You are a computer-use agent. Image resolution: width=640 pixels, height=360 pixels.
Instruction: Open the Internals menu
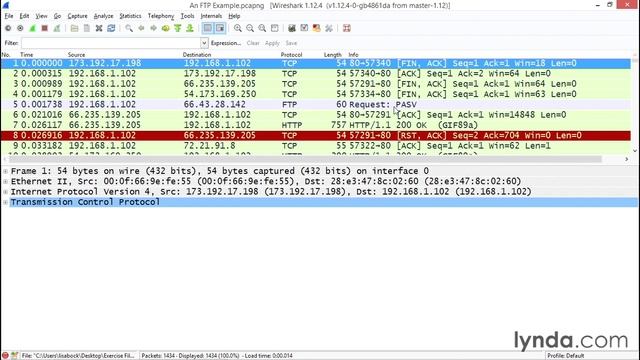[211, 16]
